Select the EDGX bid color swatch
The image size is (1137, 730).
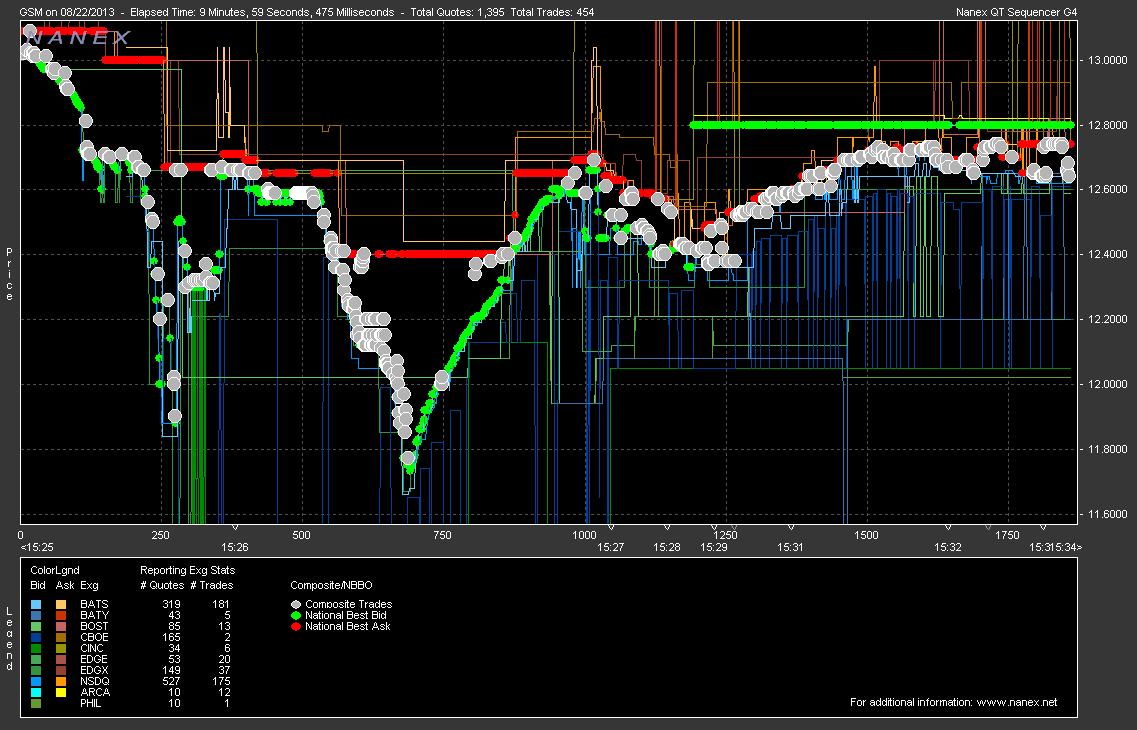37,671
